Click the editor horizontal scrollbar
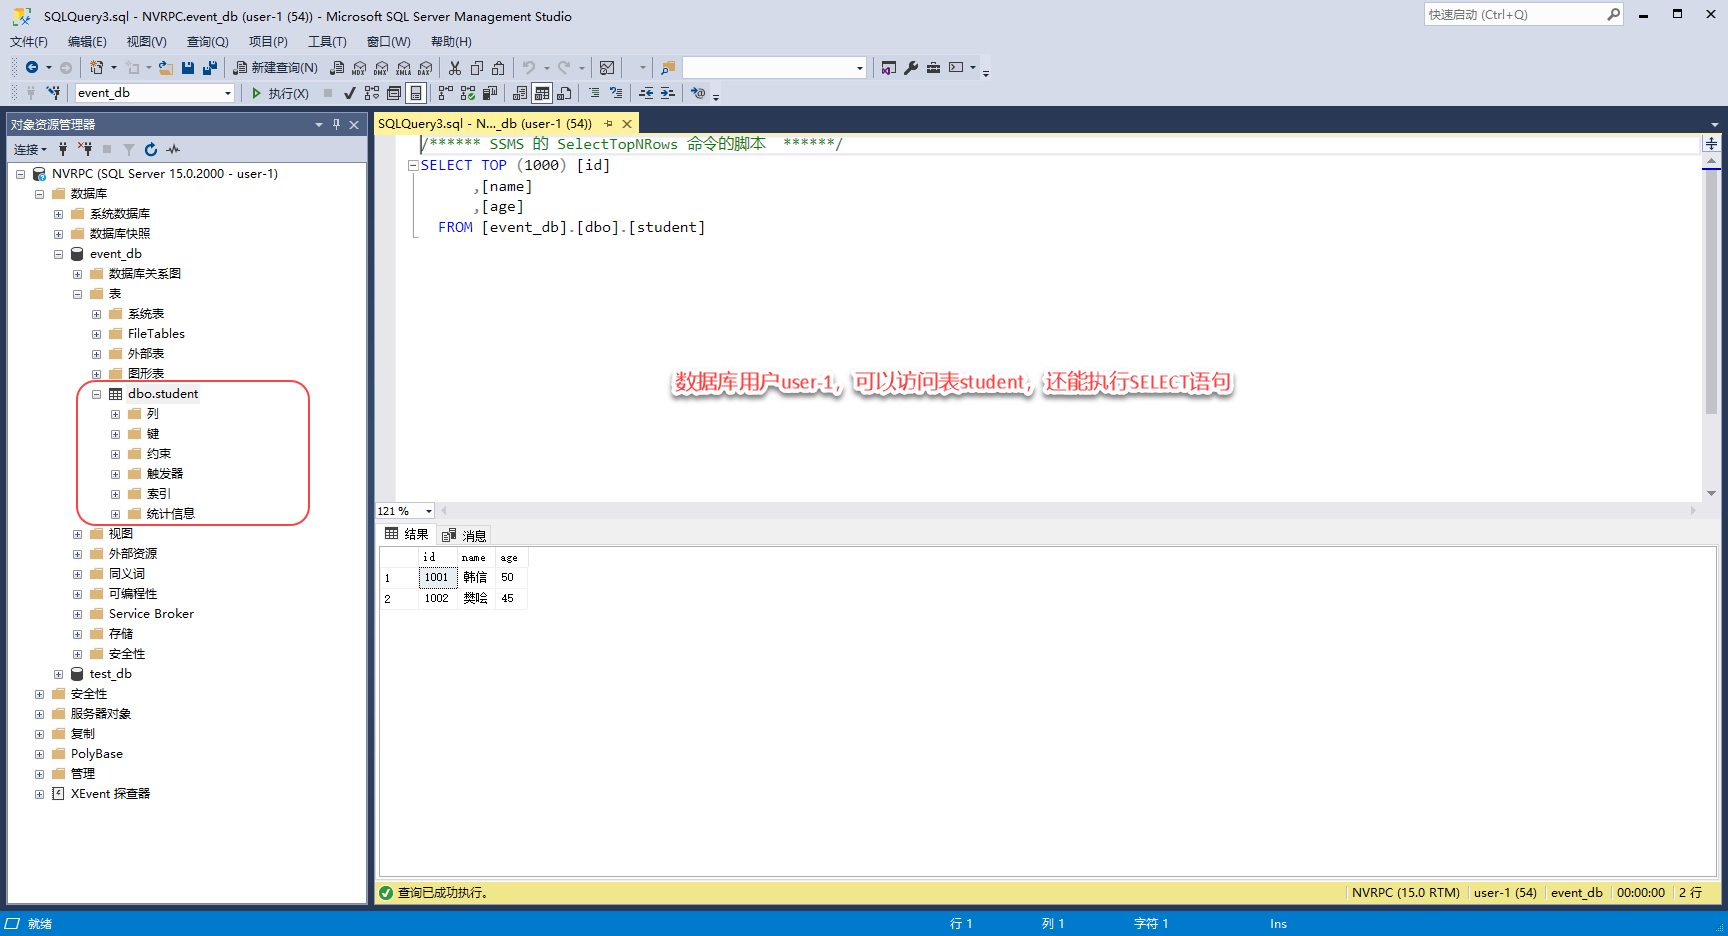The image size is (1728, 936). coord(1069,511)
